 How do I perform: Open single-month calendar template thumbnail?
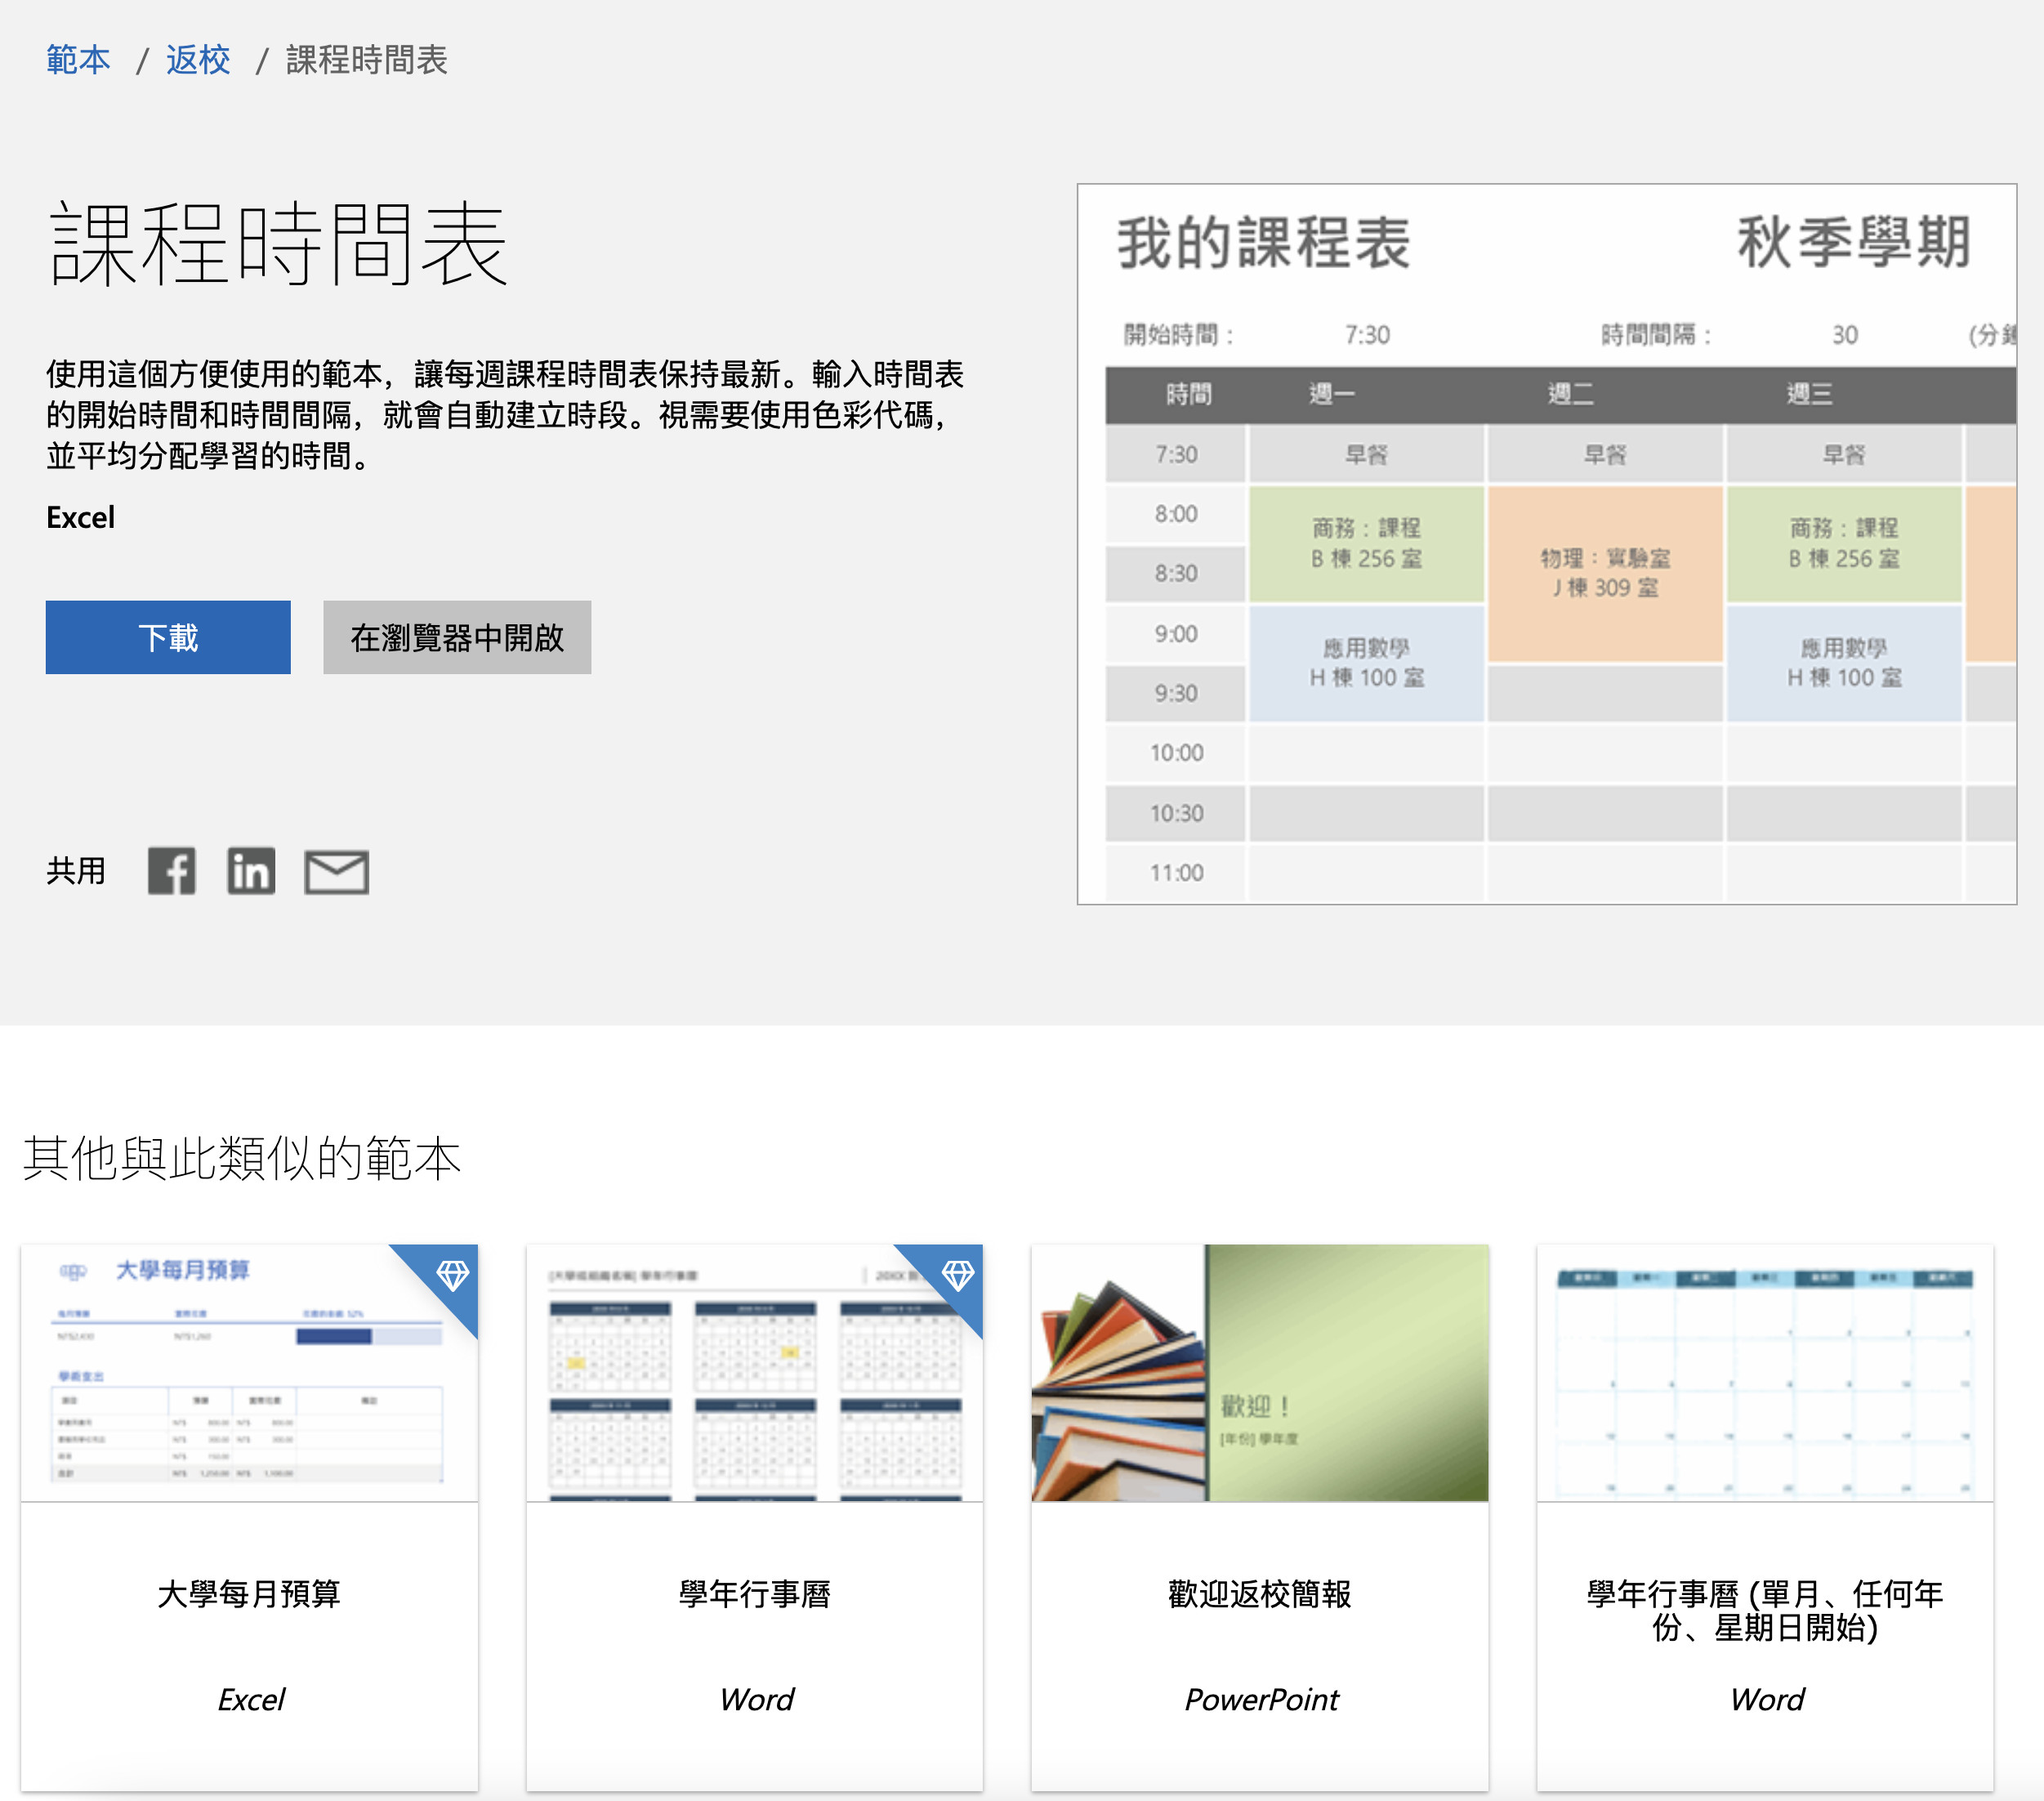1764,1372
